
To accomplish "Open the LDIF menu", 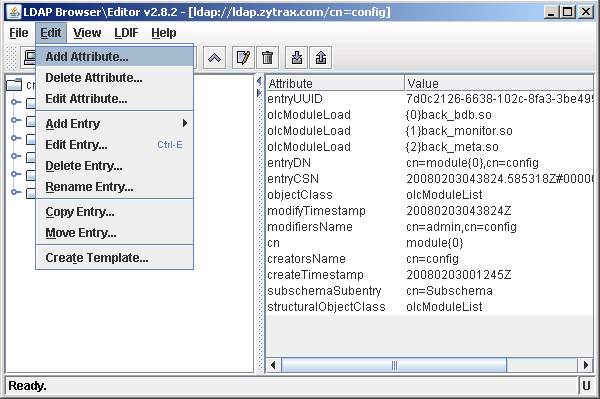I will tap(126, 33).
